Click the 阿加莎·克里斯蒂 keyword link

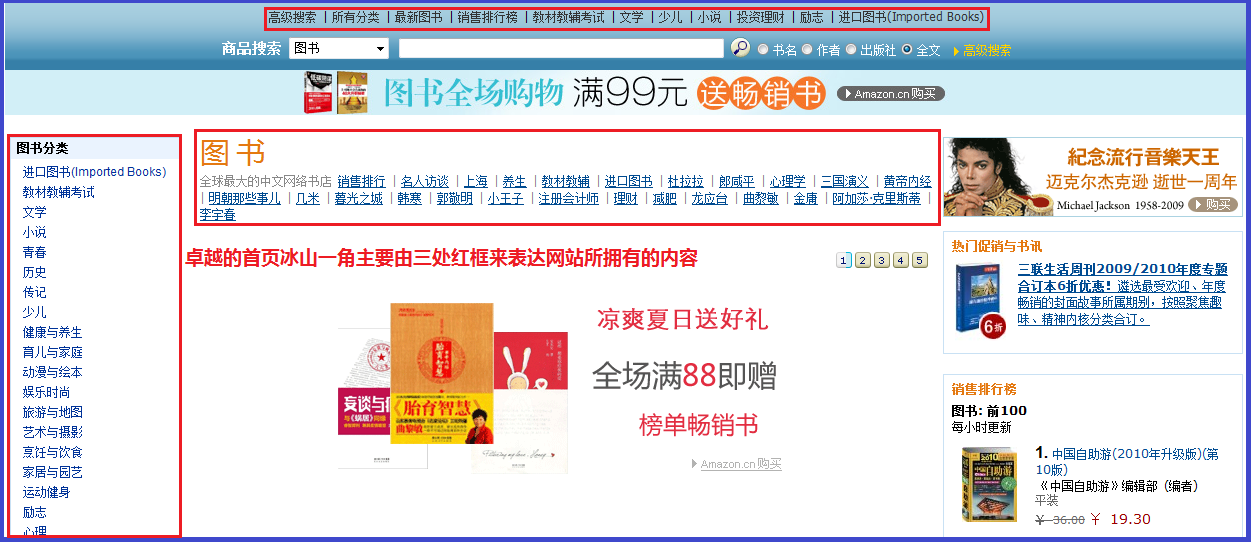[x=877, y=199]
